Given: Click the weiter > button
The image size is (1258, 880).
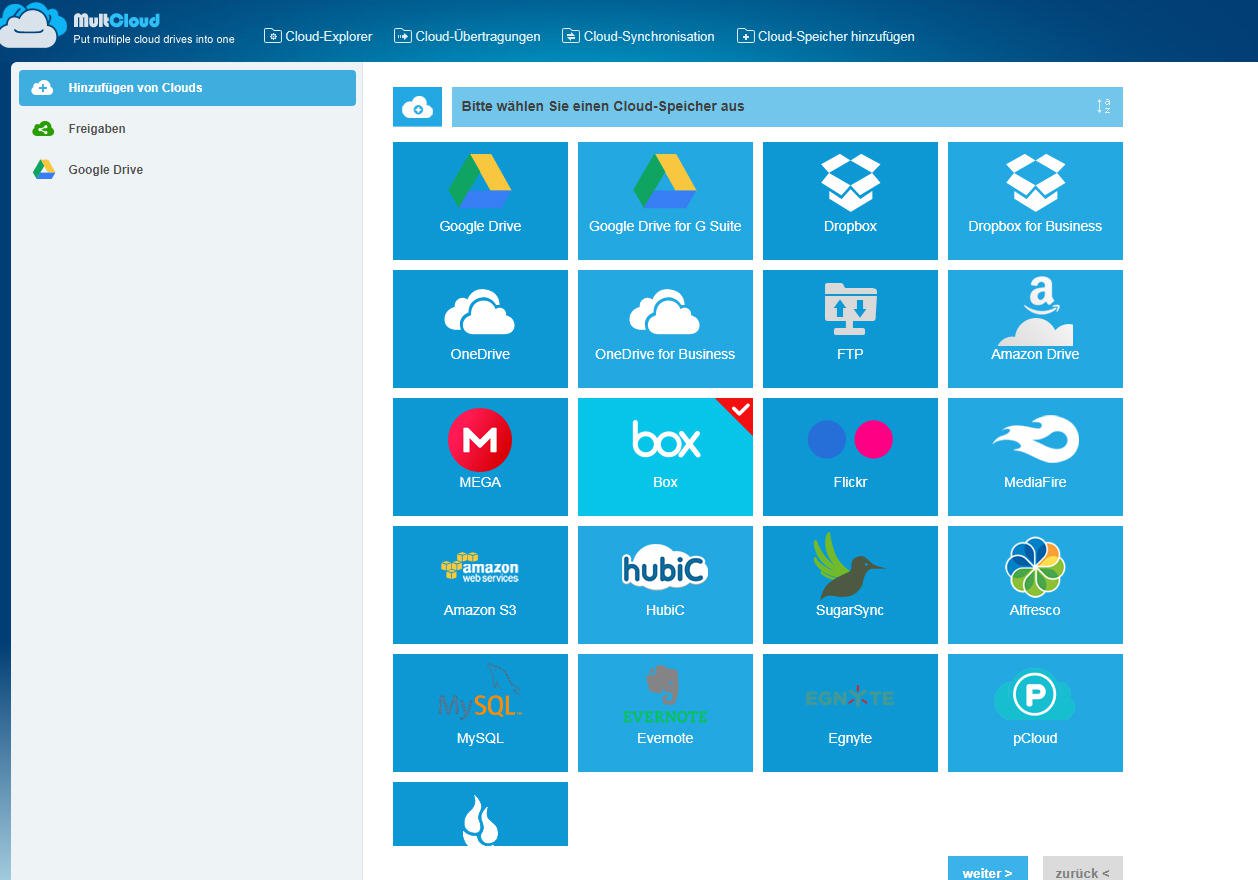Looking at the screenshot, I should (x=987, y=869).
